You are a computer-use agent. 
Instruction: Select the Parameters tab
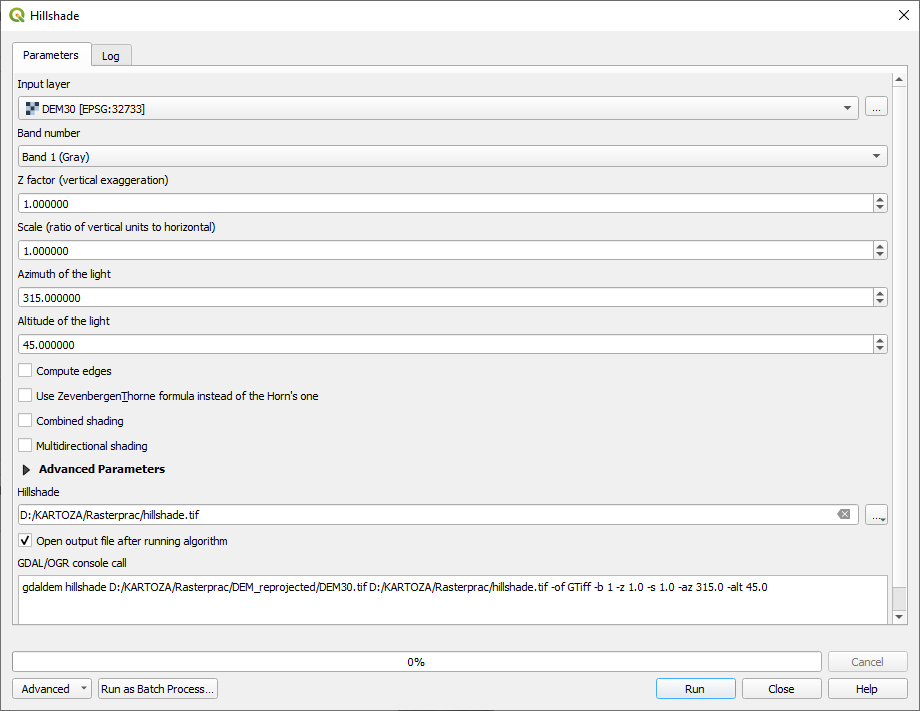click(x=51, y=55)
